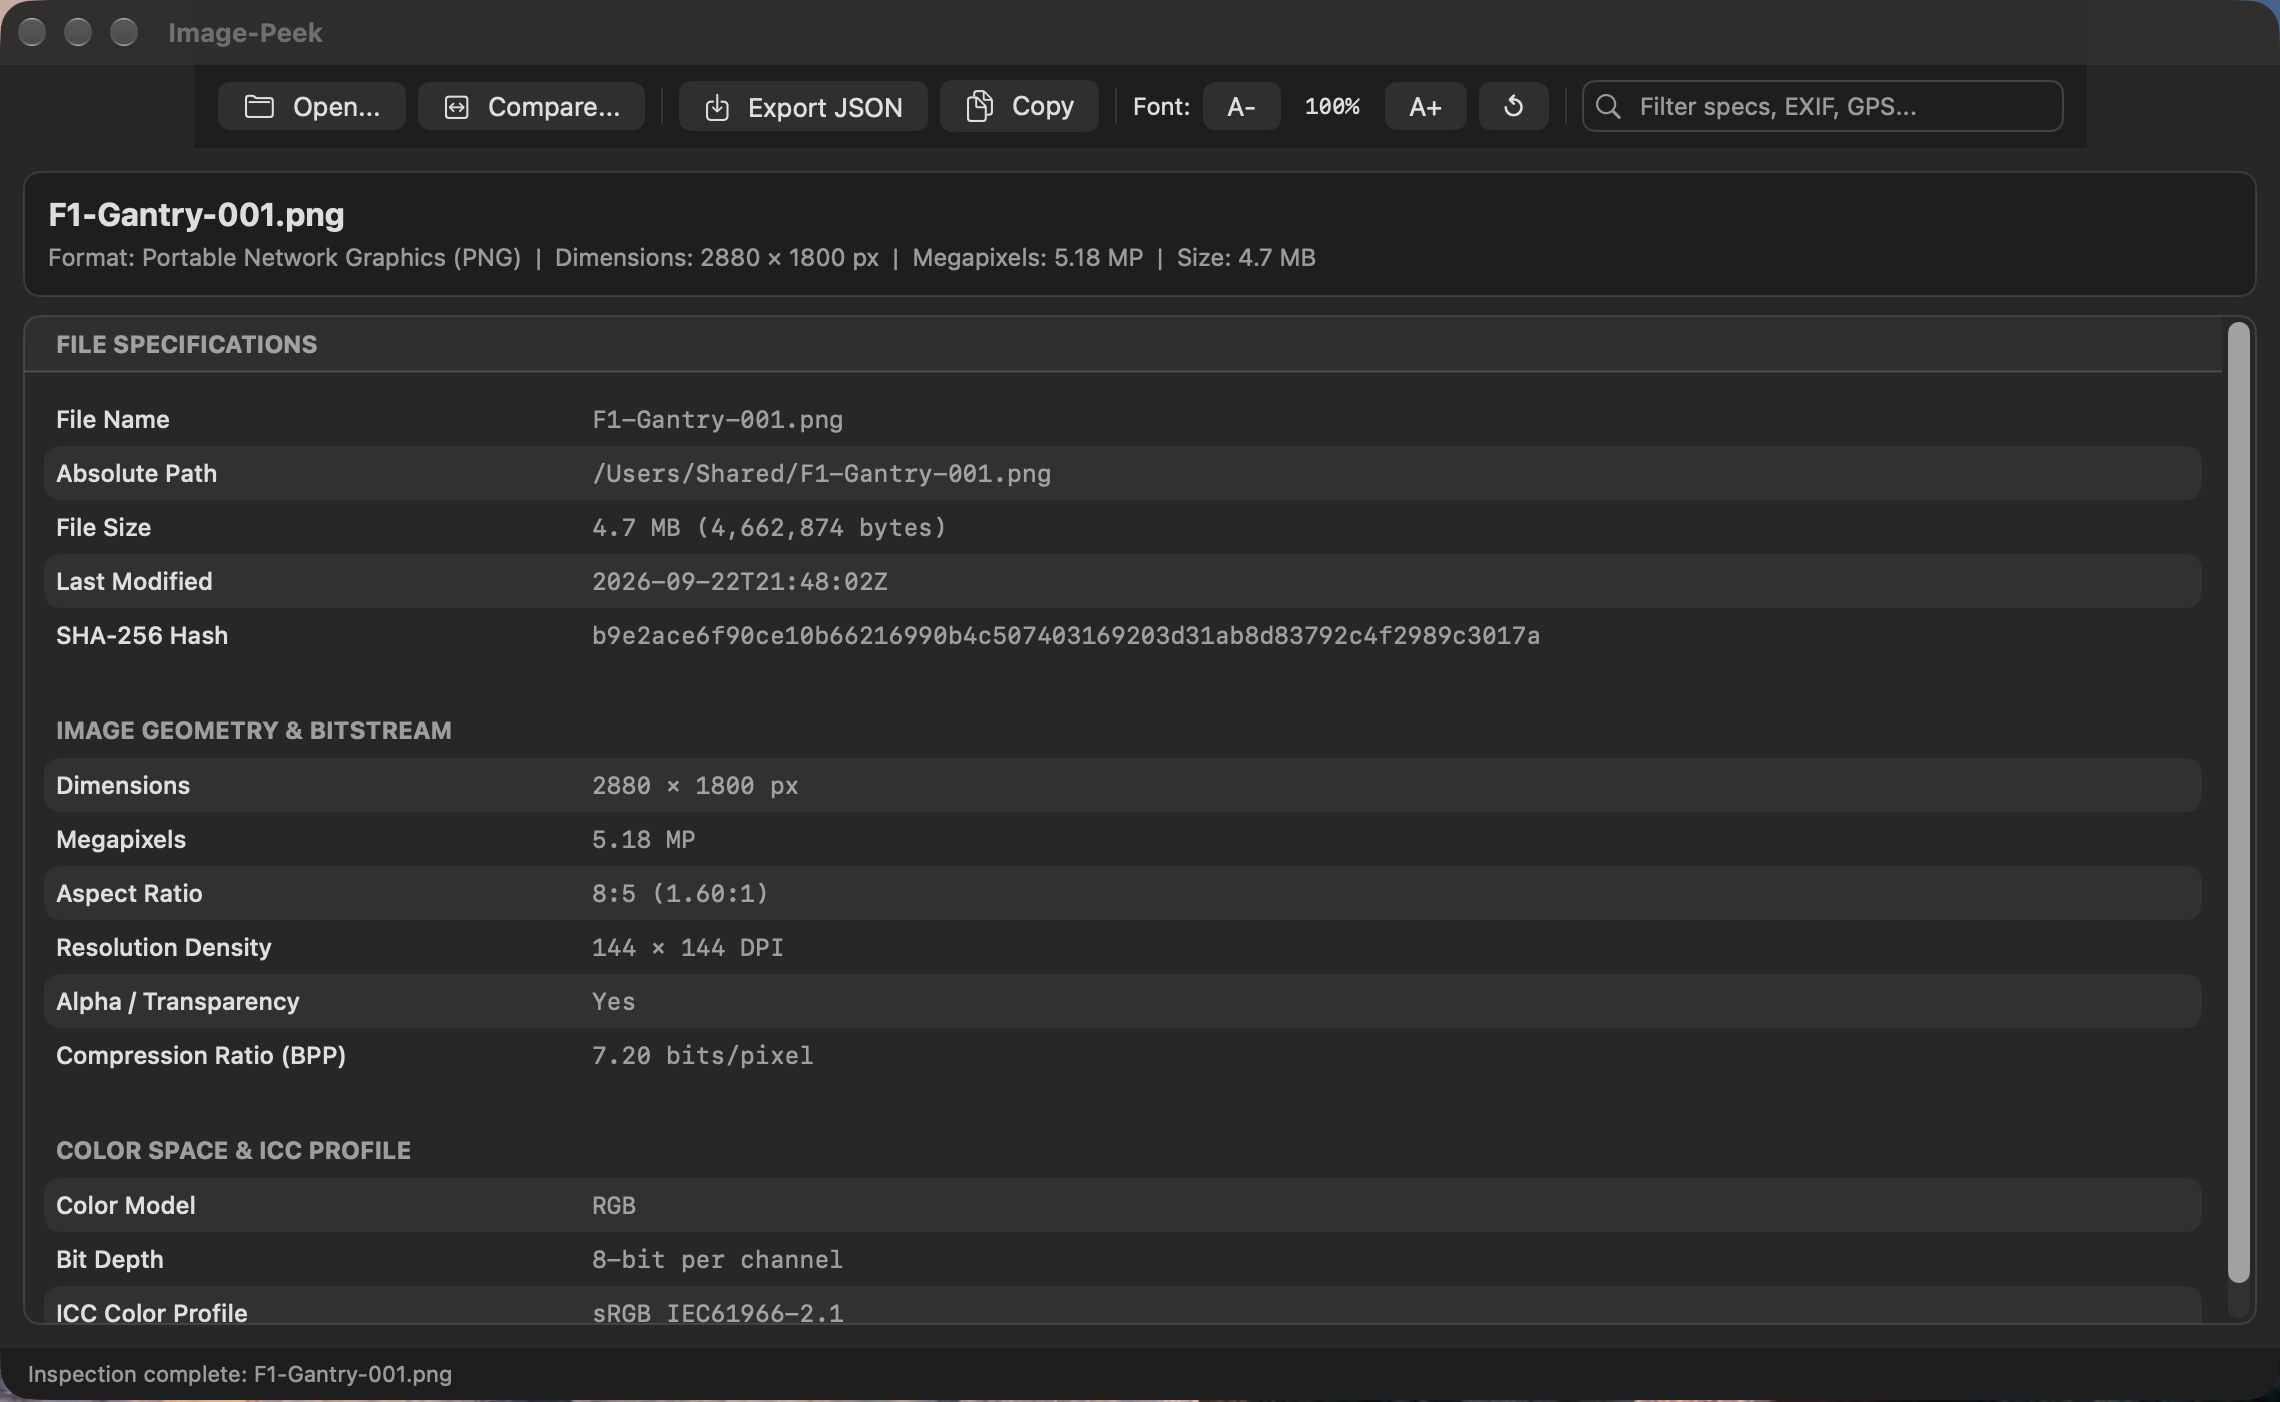Decrease font size with A- button
The width and height of the screenshot is (2280, 1402).
[x=1241, y=106]
